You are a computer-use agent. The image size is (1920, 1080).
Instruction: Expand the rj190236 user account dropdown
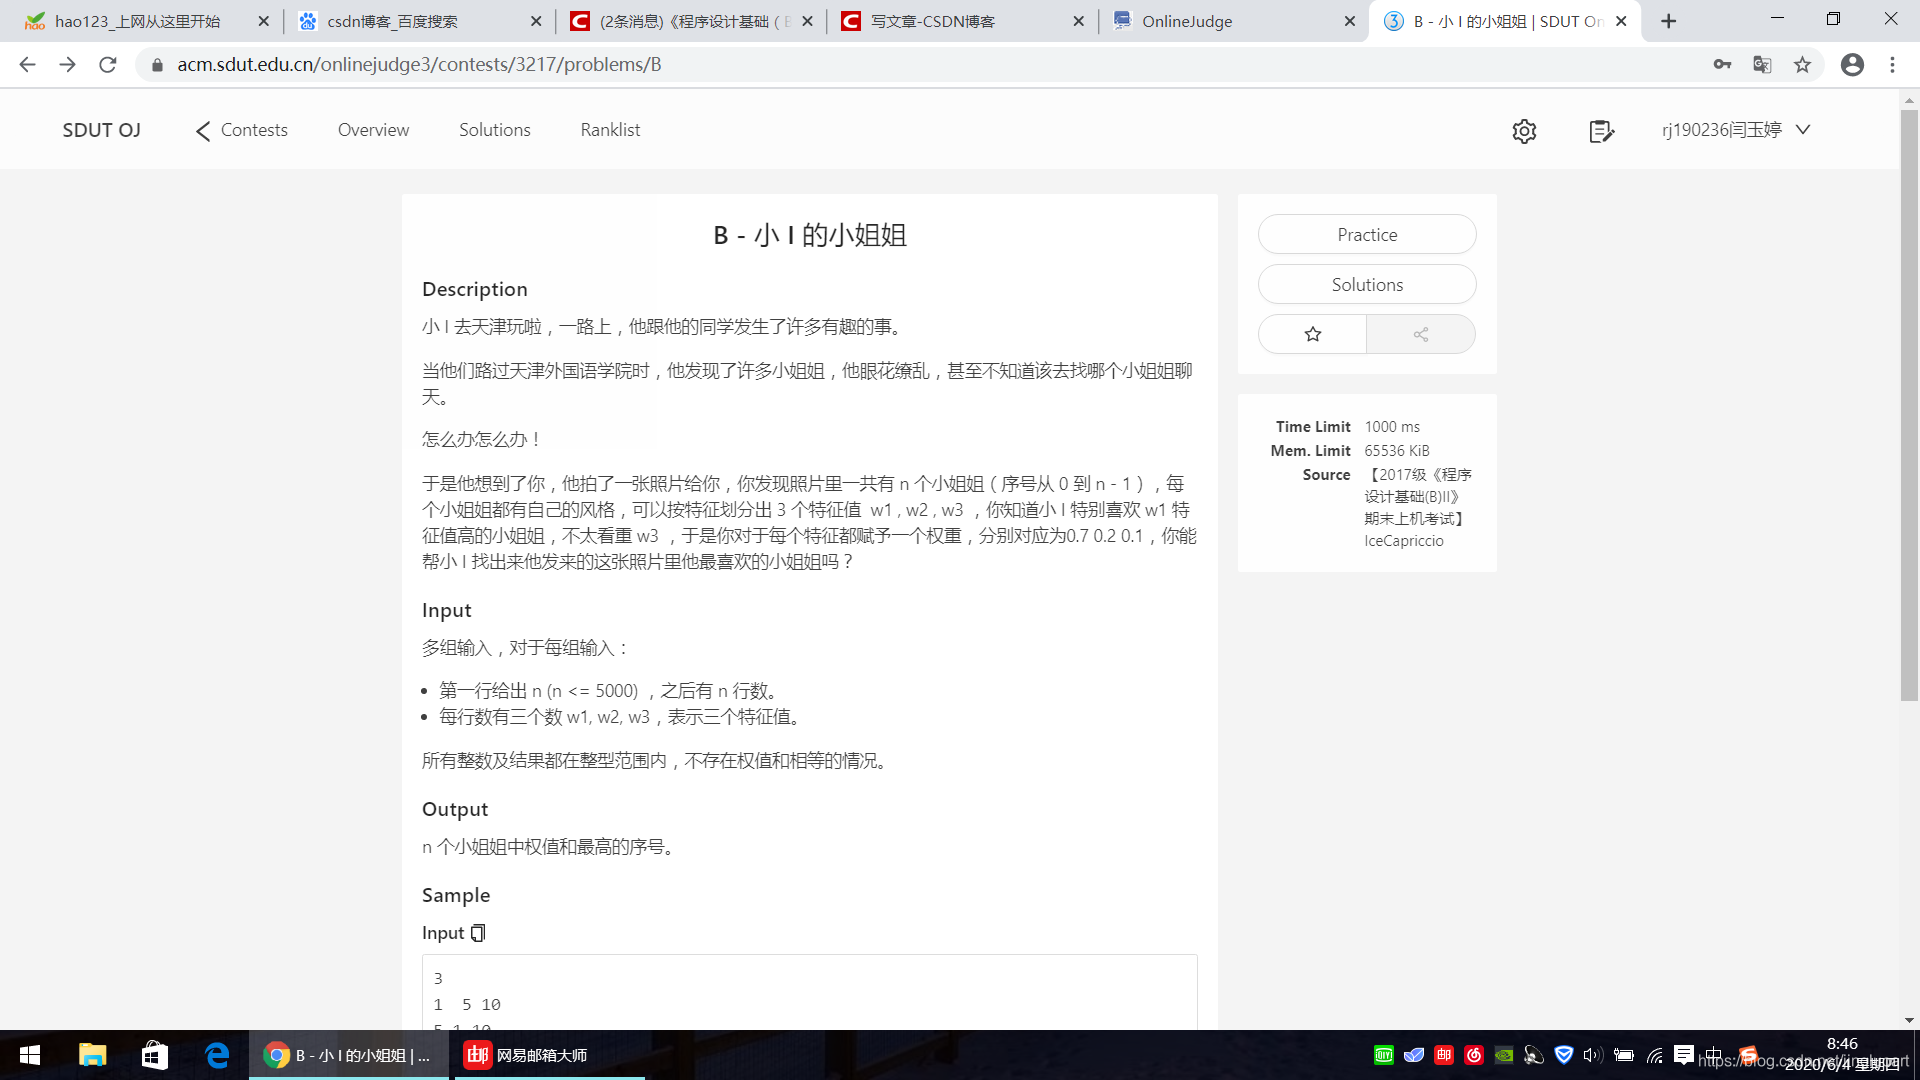click(x=1735, y=130)
